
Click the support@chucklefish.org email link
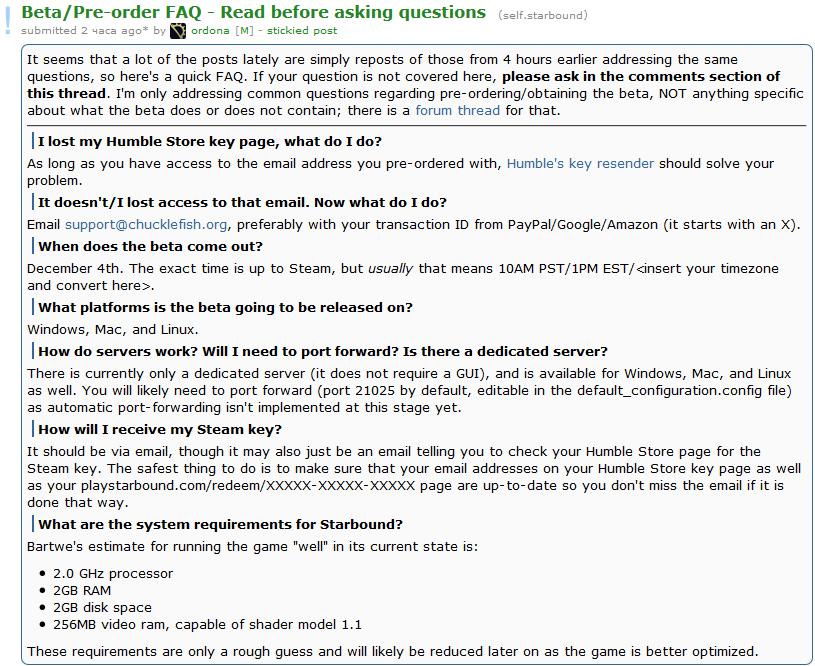144,224
